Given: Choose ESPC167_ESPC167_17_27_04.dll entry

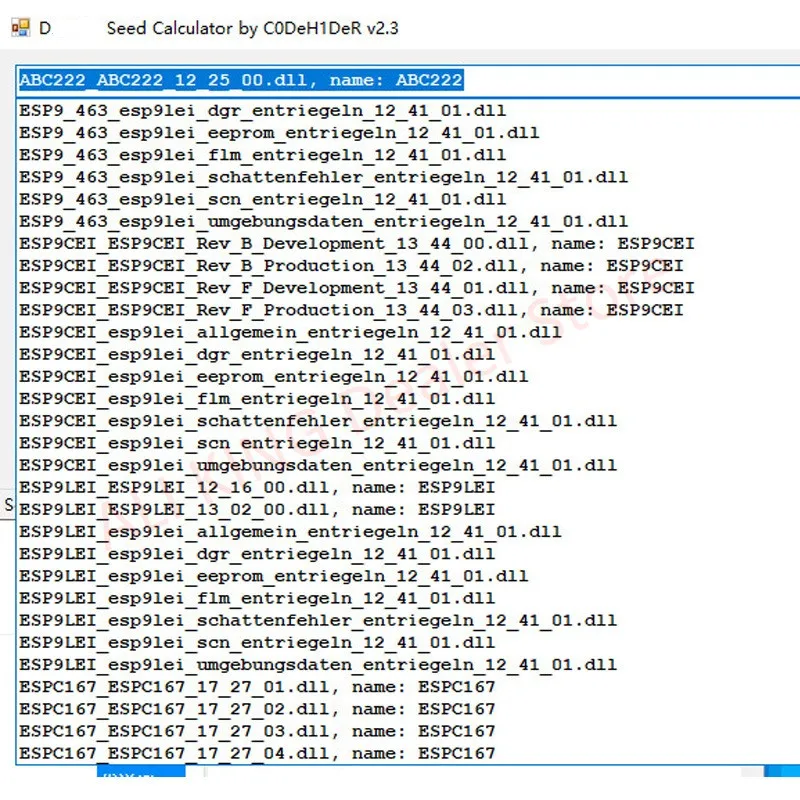Looking at the screenshot, I should point(257,754).
